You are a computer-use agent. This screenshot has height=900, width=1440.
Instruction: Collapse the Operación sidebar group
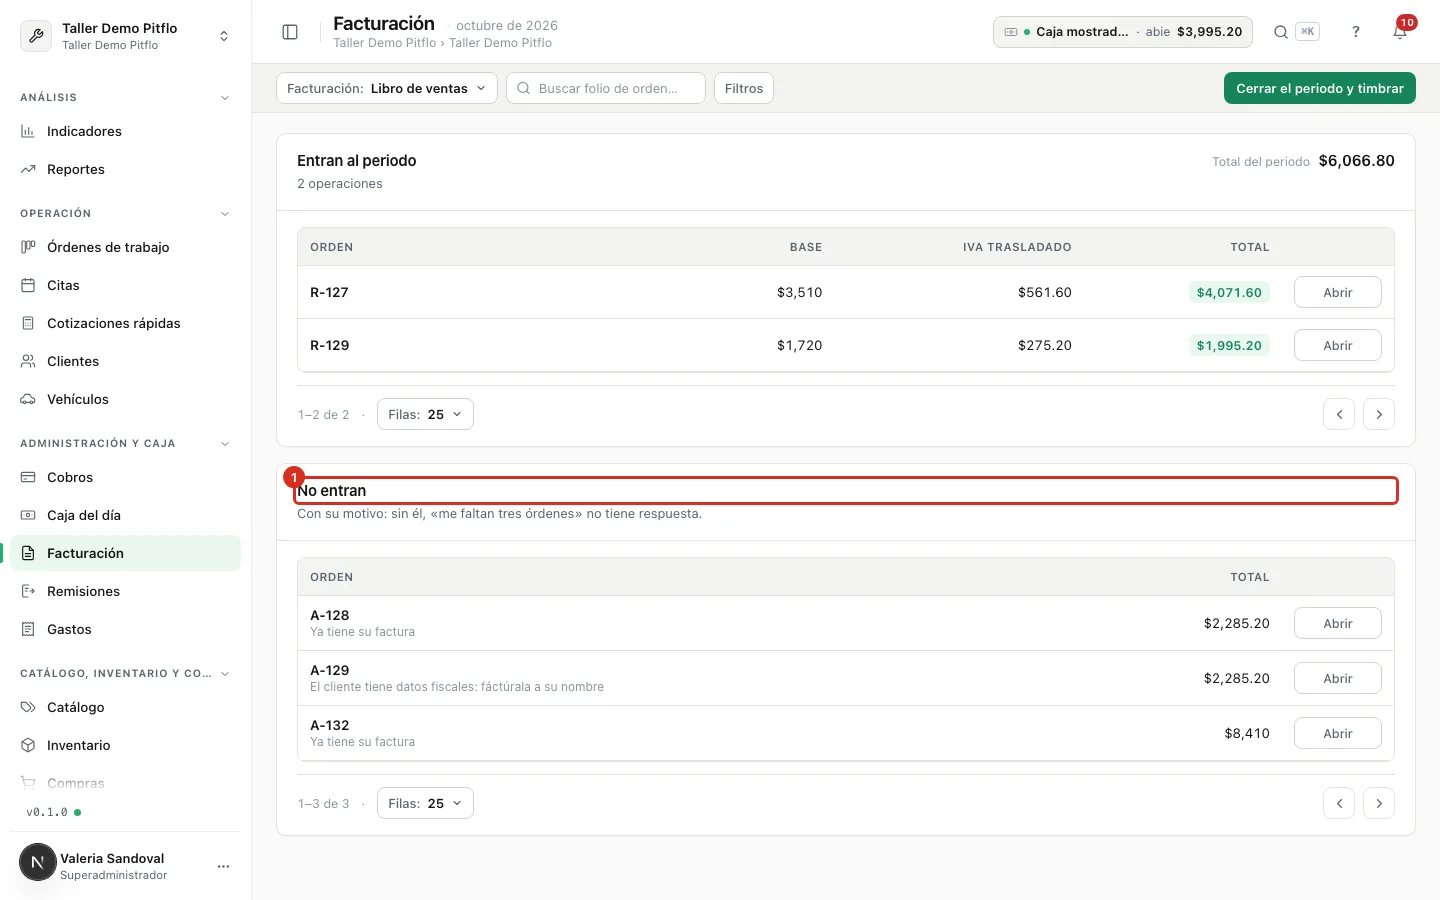pyautogui.click(x=225, y=214)
